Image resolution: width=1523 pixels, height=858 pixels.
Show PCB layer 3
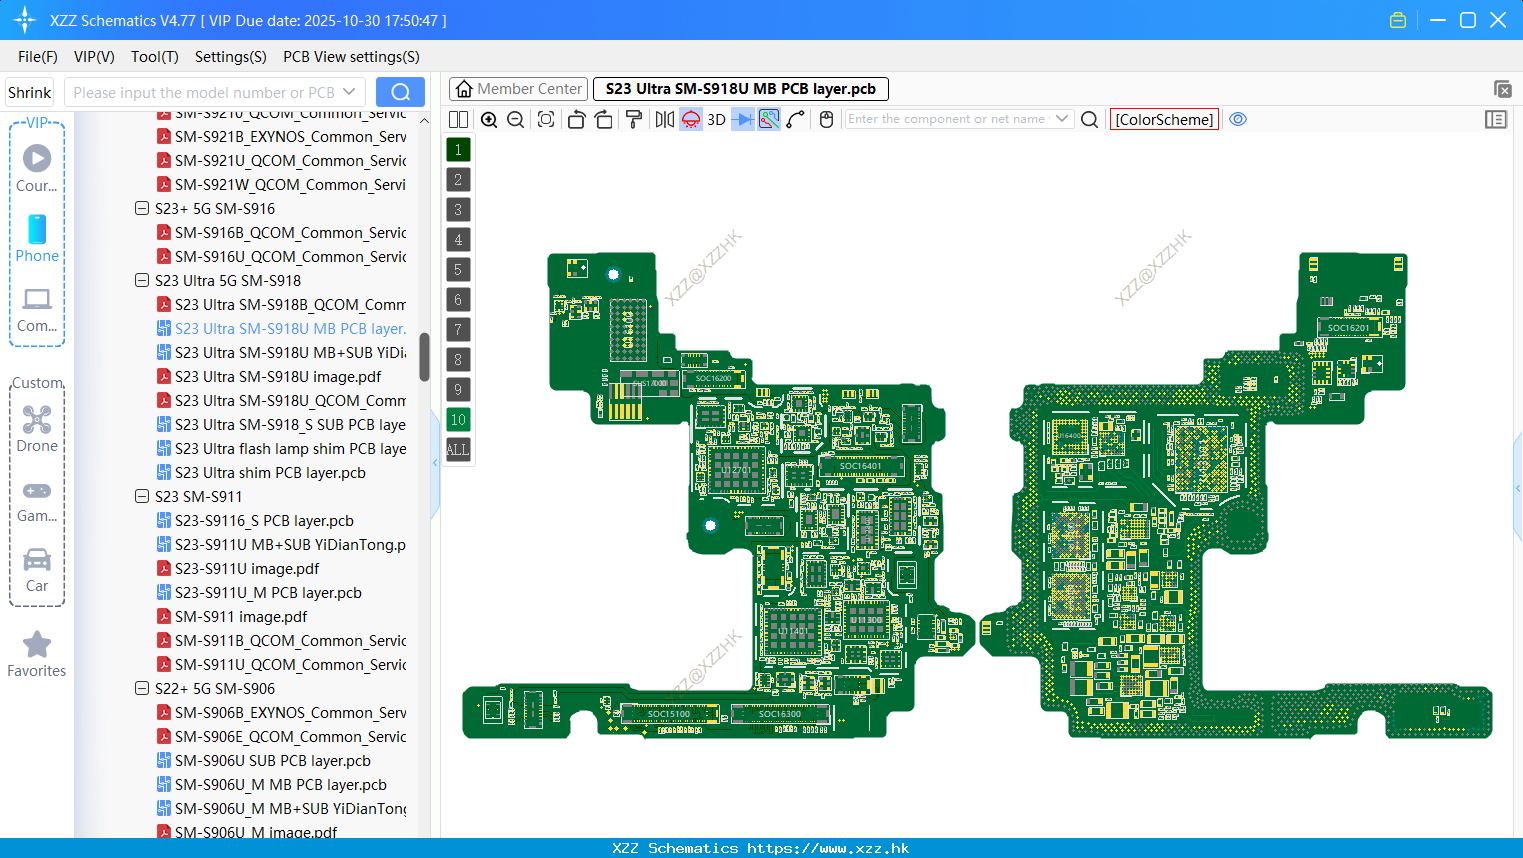coord(458,210)
